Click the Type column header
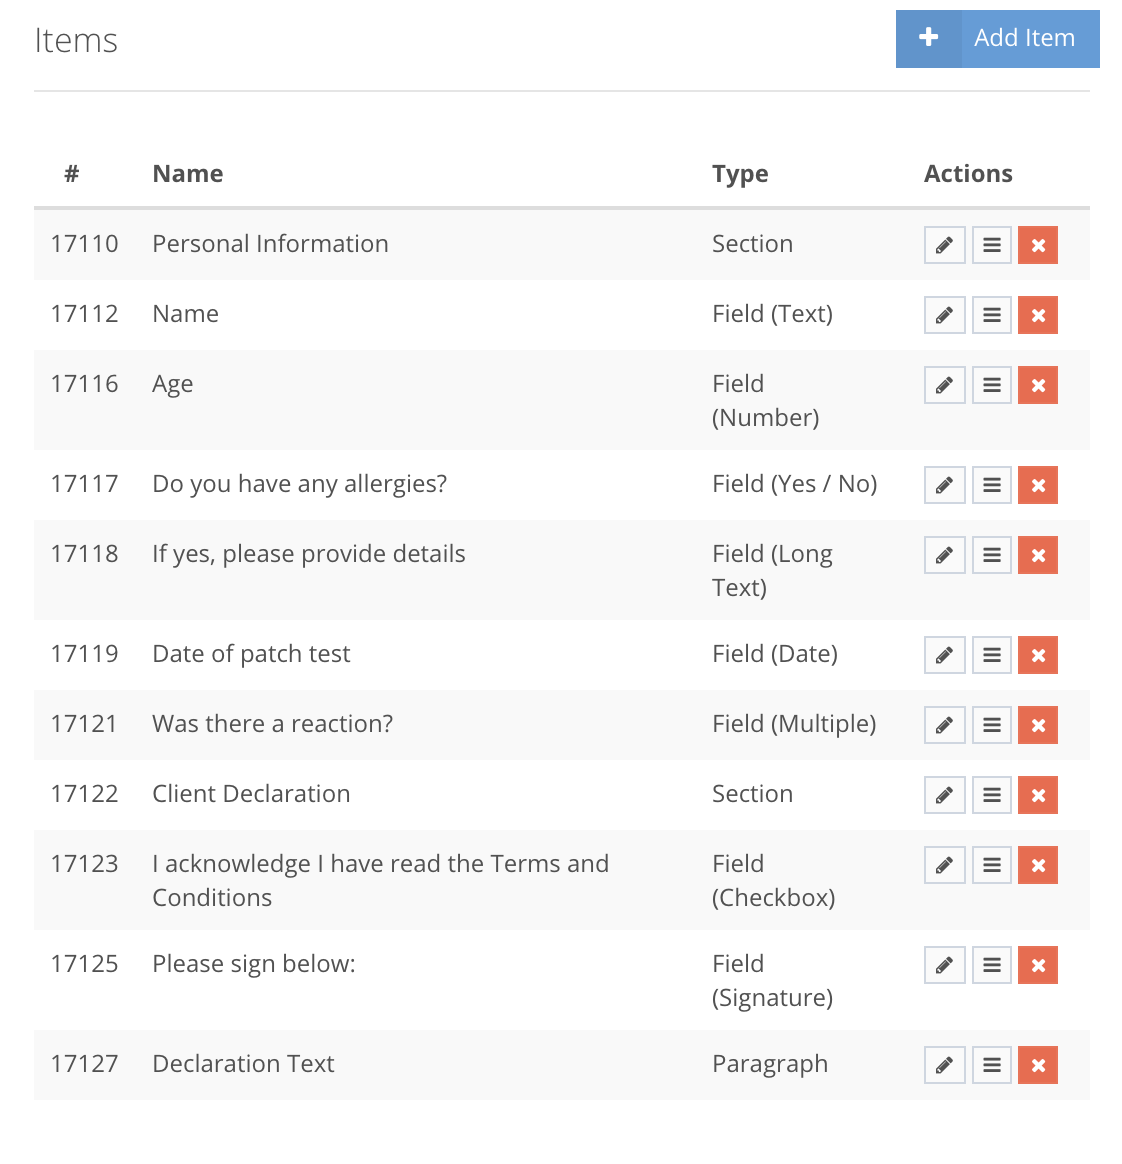1122x1164 pixels. (x=740, y=174)
